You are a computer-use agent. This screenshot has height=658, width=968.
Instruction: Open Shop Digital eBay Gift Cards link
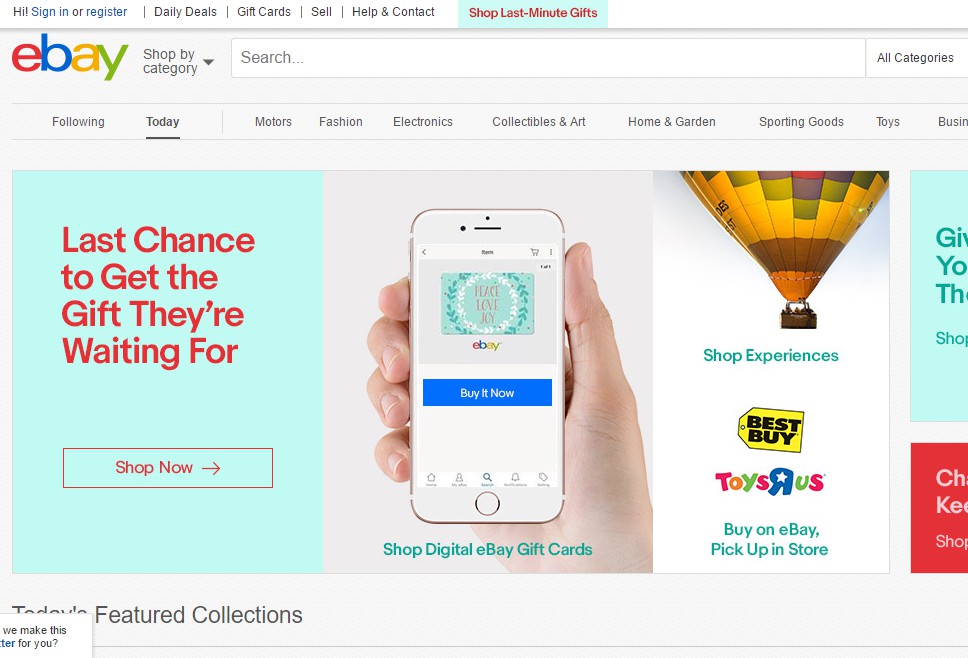point(488,549)
